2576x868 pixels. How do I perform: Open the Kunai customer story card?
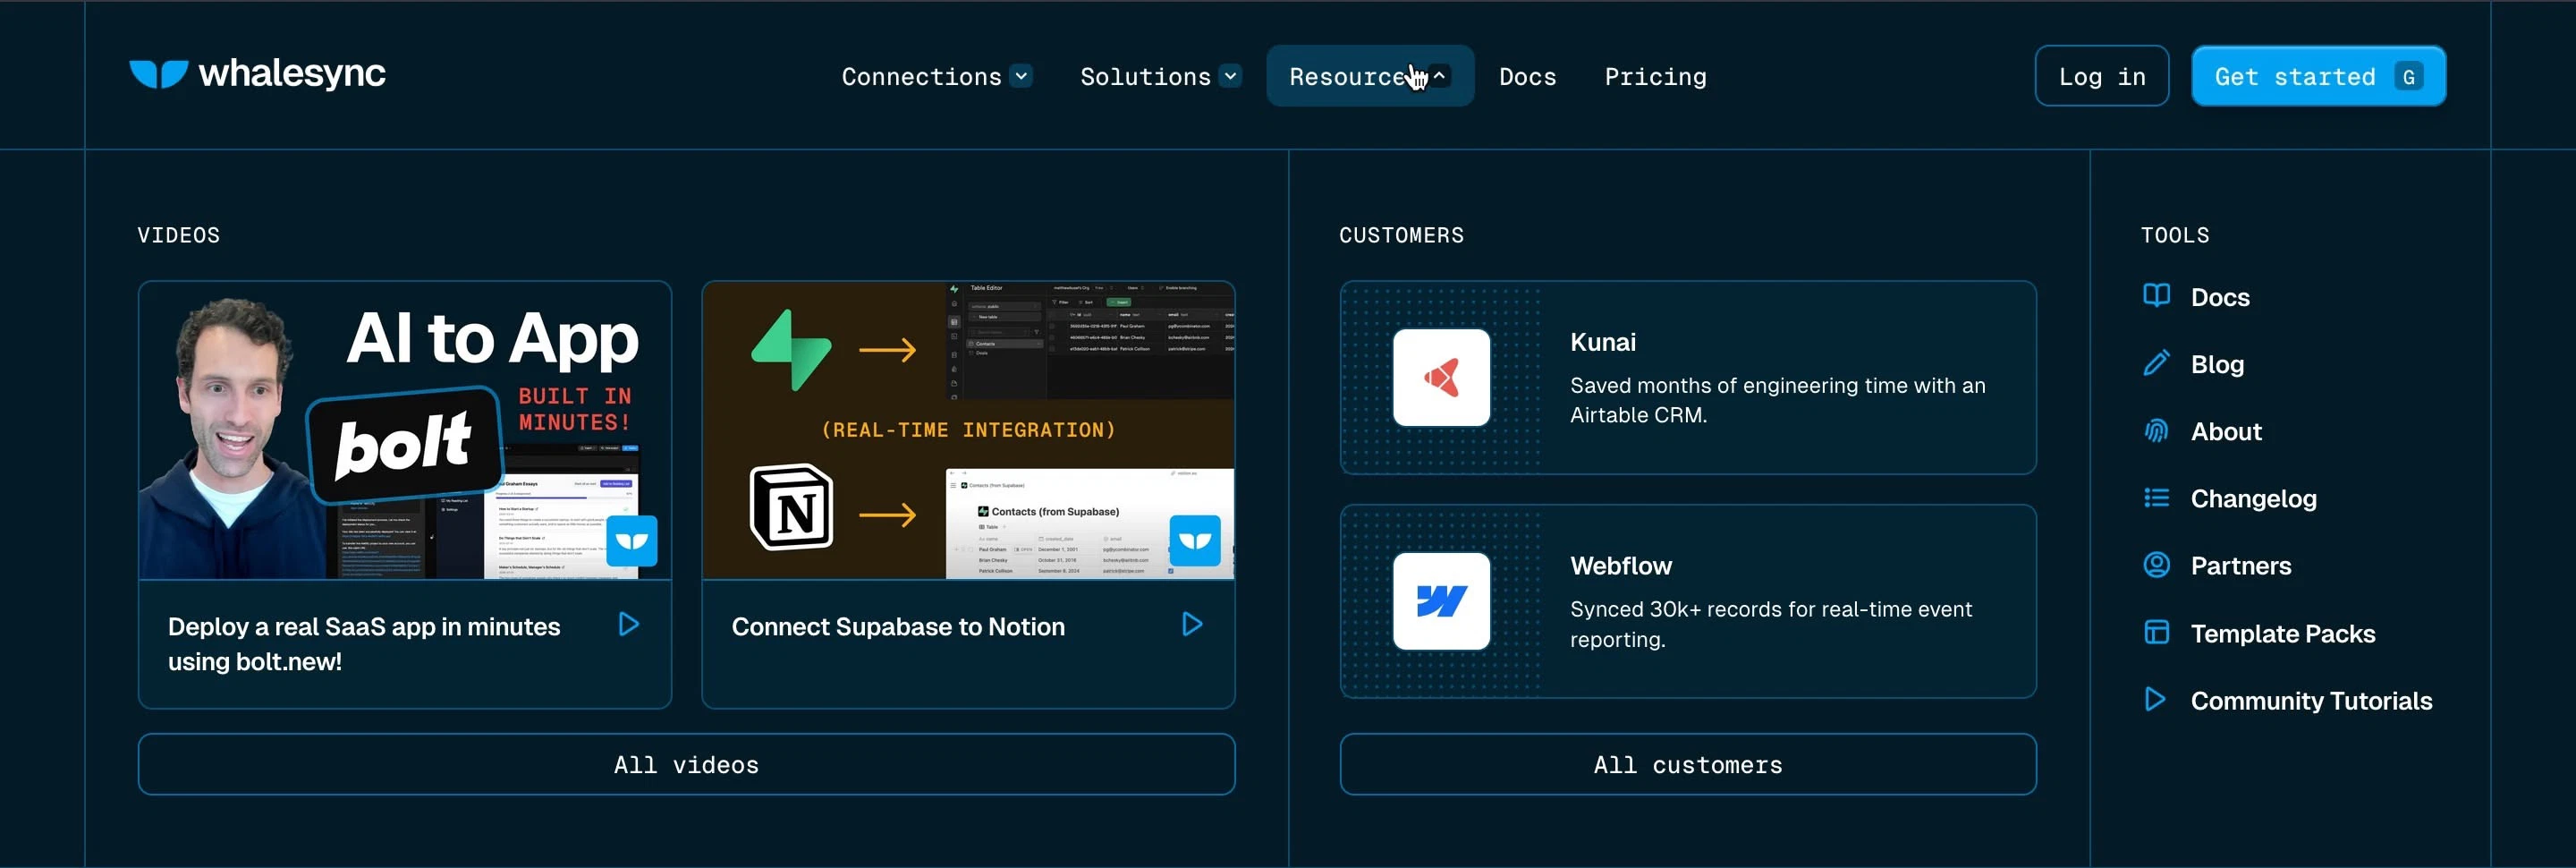[1687, 378]
